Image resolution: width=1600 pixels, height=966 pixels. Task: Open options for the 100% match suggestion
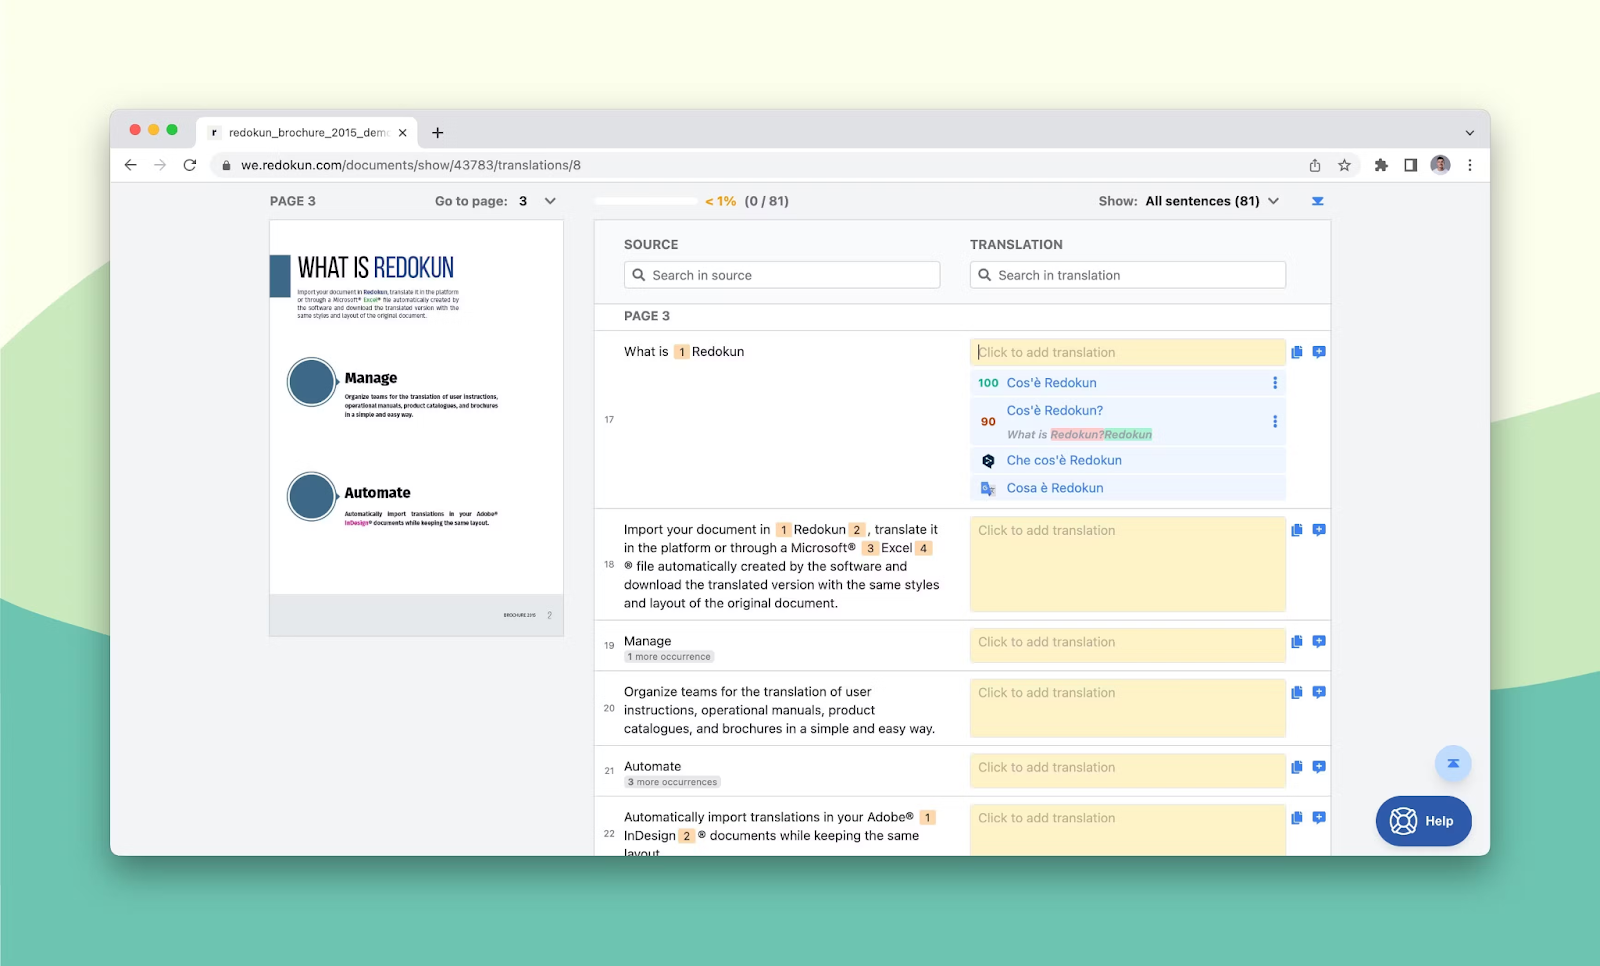pyautogui.click(x=1274, y=383)
